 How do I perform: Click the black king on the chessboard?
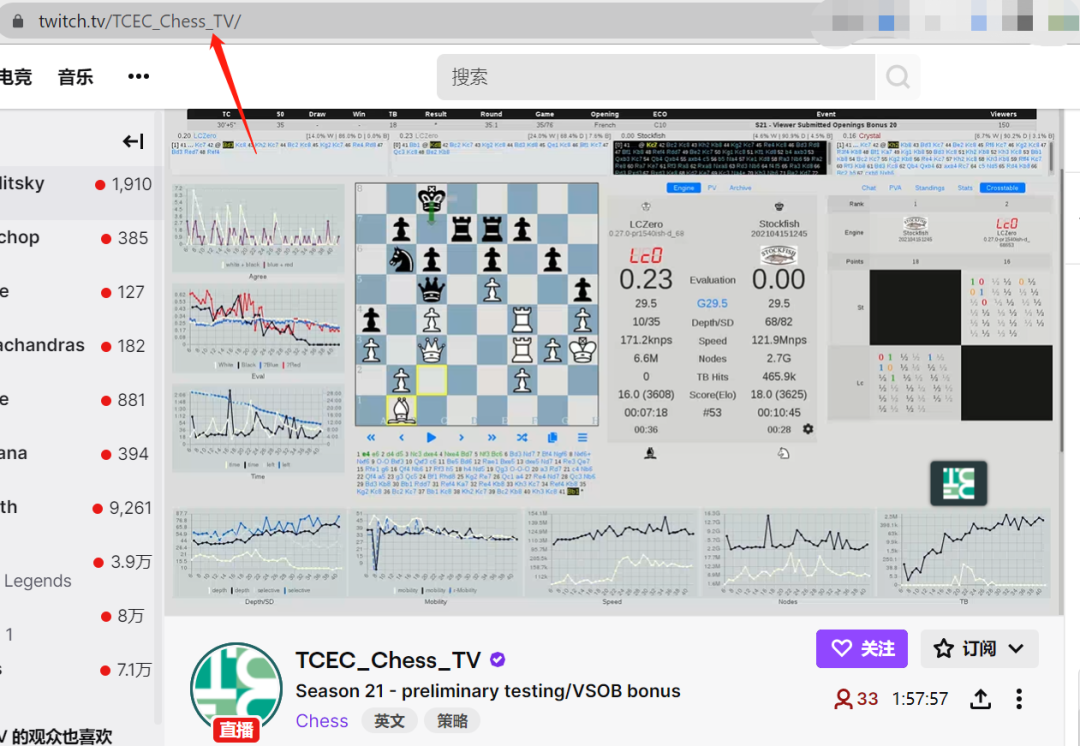(431, 198)
